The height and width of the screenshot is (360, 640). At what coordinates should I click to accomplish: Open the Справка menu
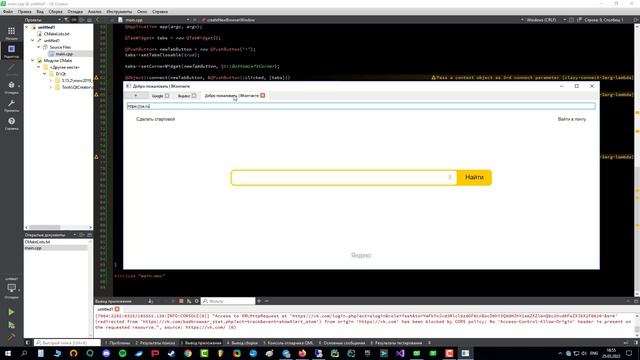160,12
